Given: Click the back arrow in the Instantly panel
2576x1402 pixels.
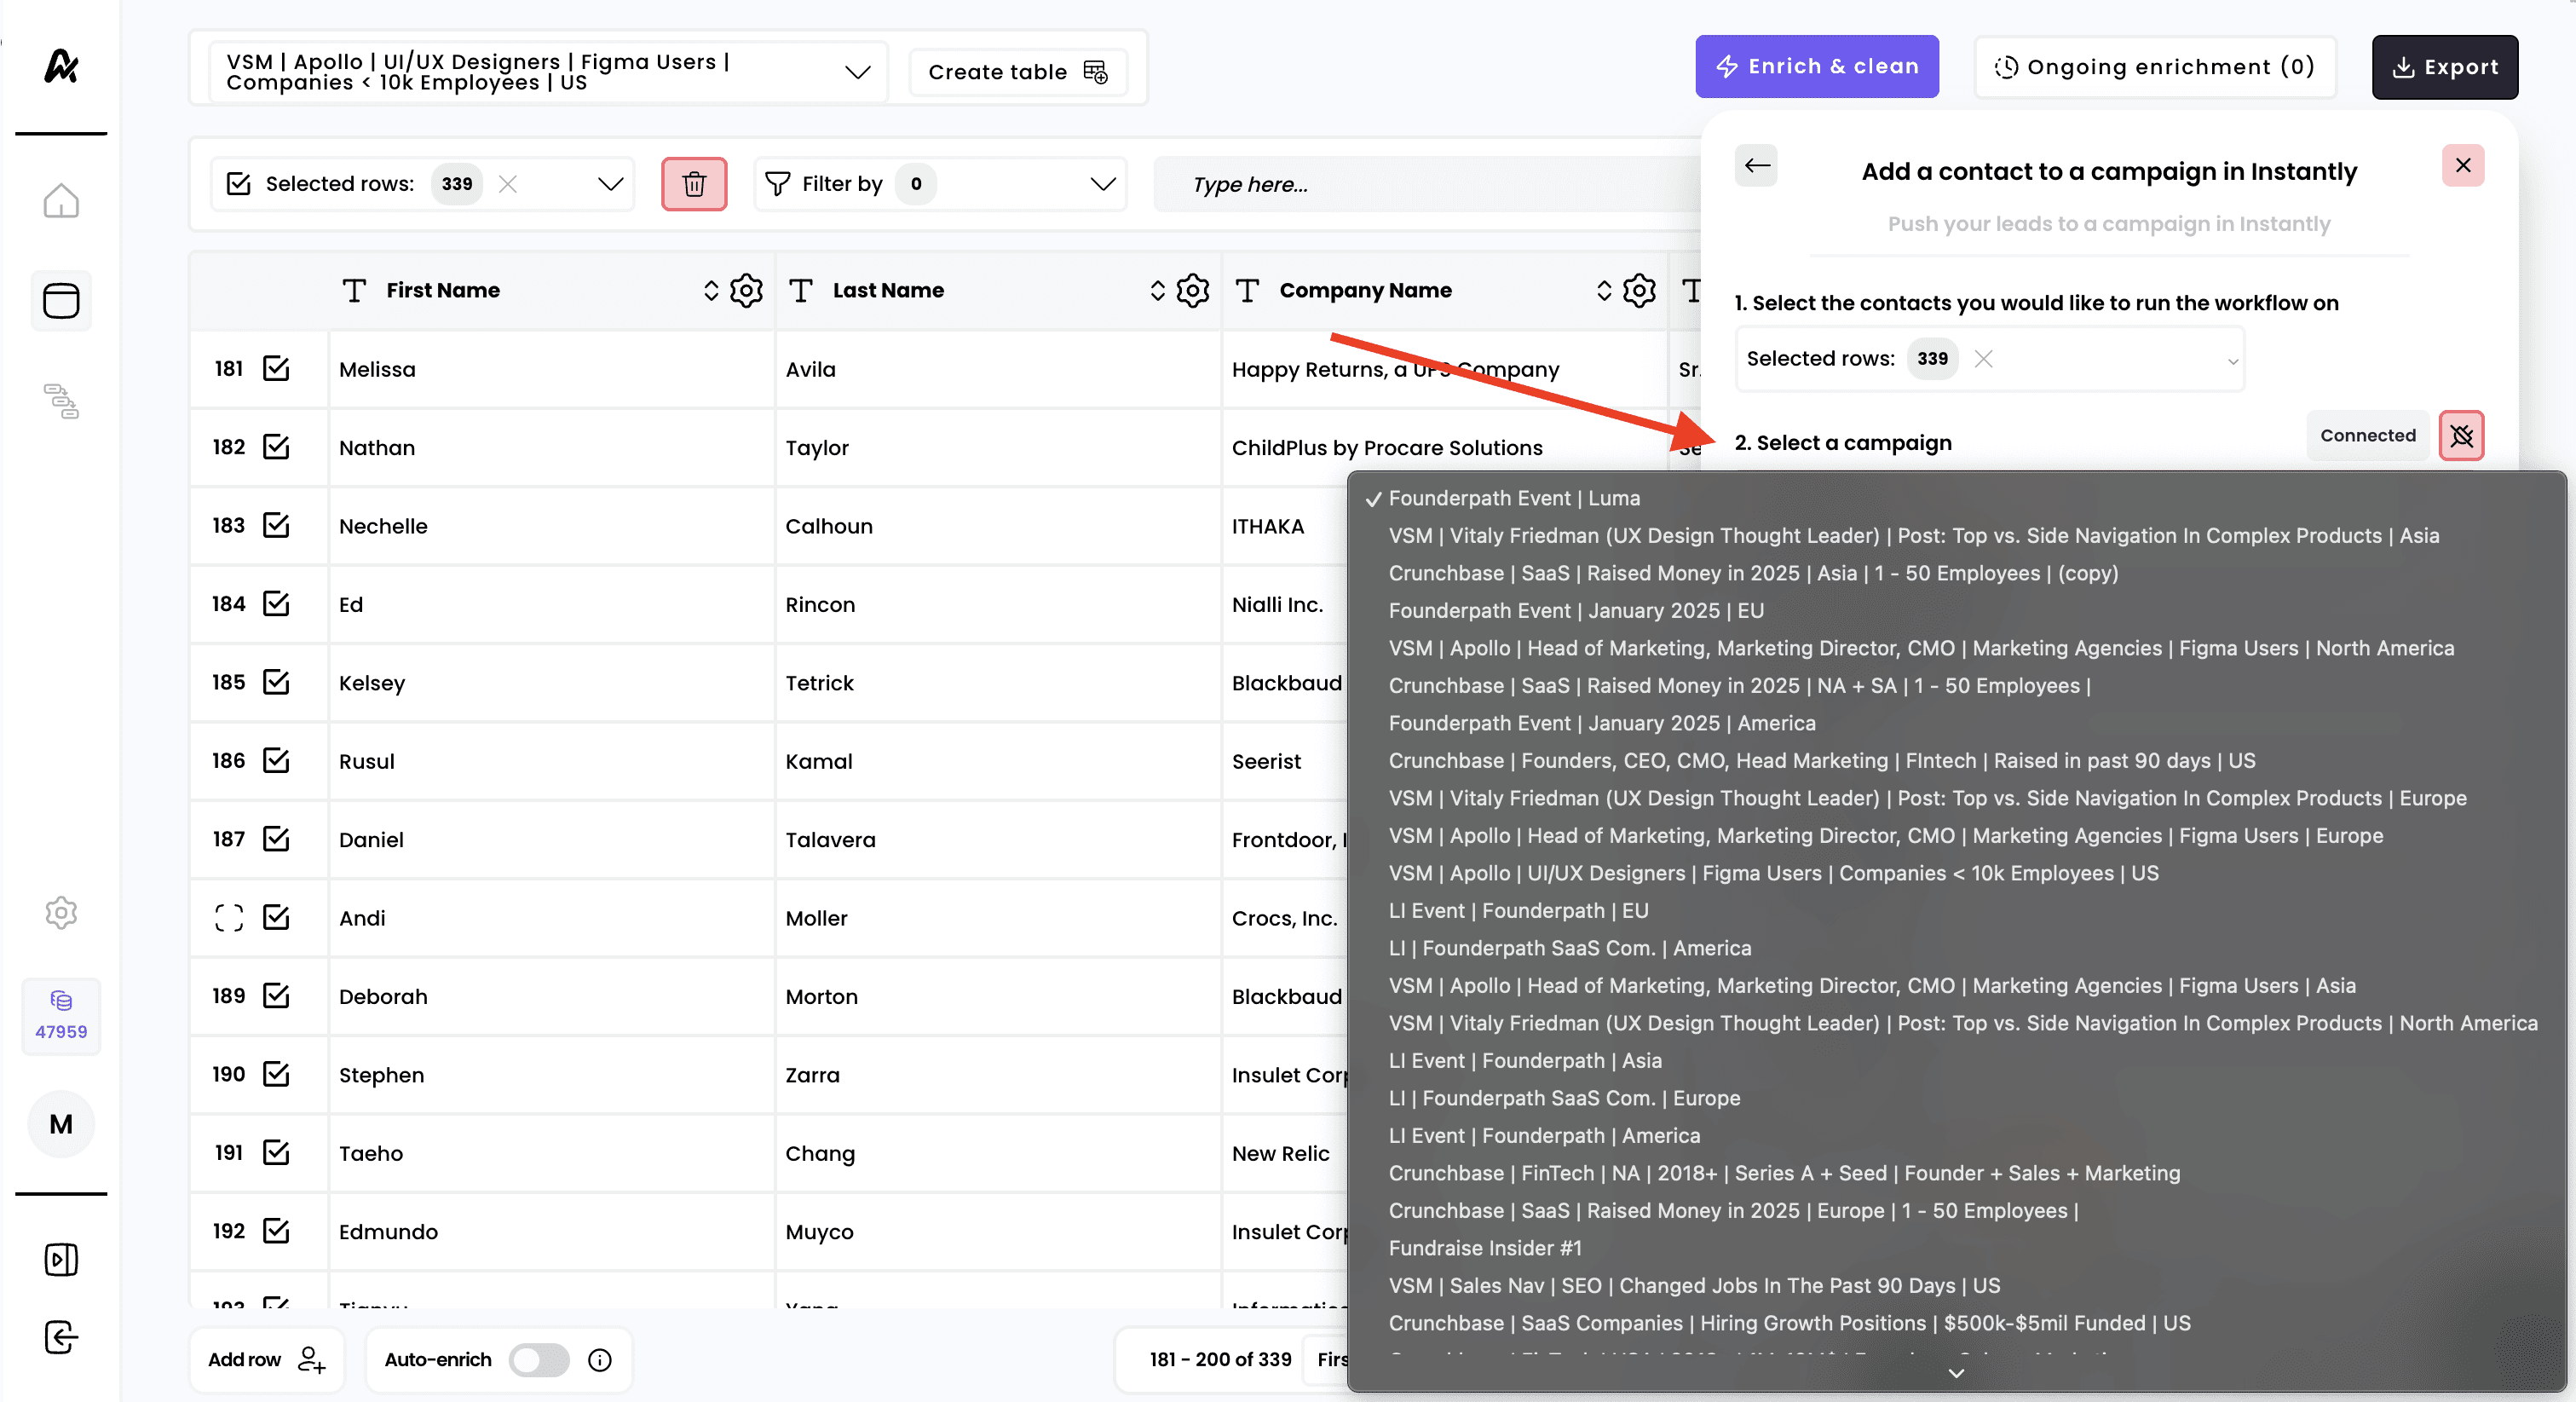Looking at the screenshot, I should [1757, 166].
